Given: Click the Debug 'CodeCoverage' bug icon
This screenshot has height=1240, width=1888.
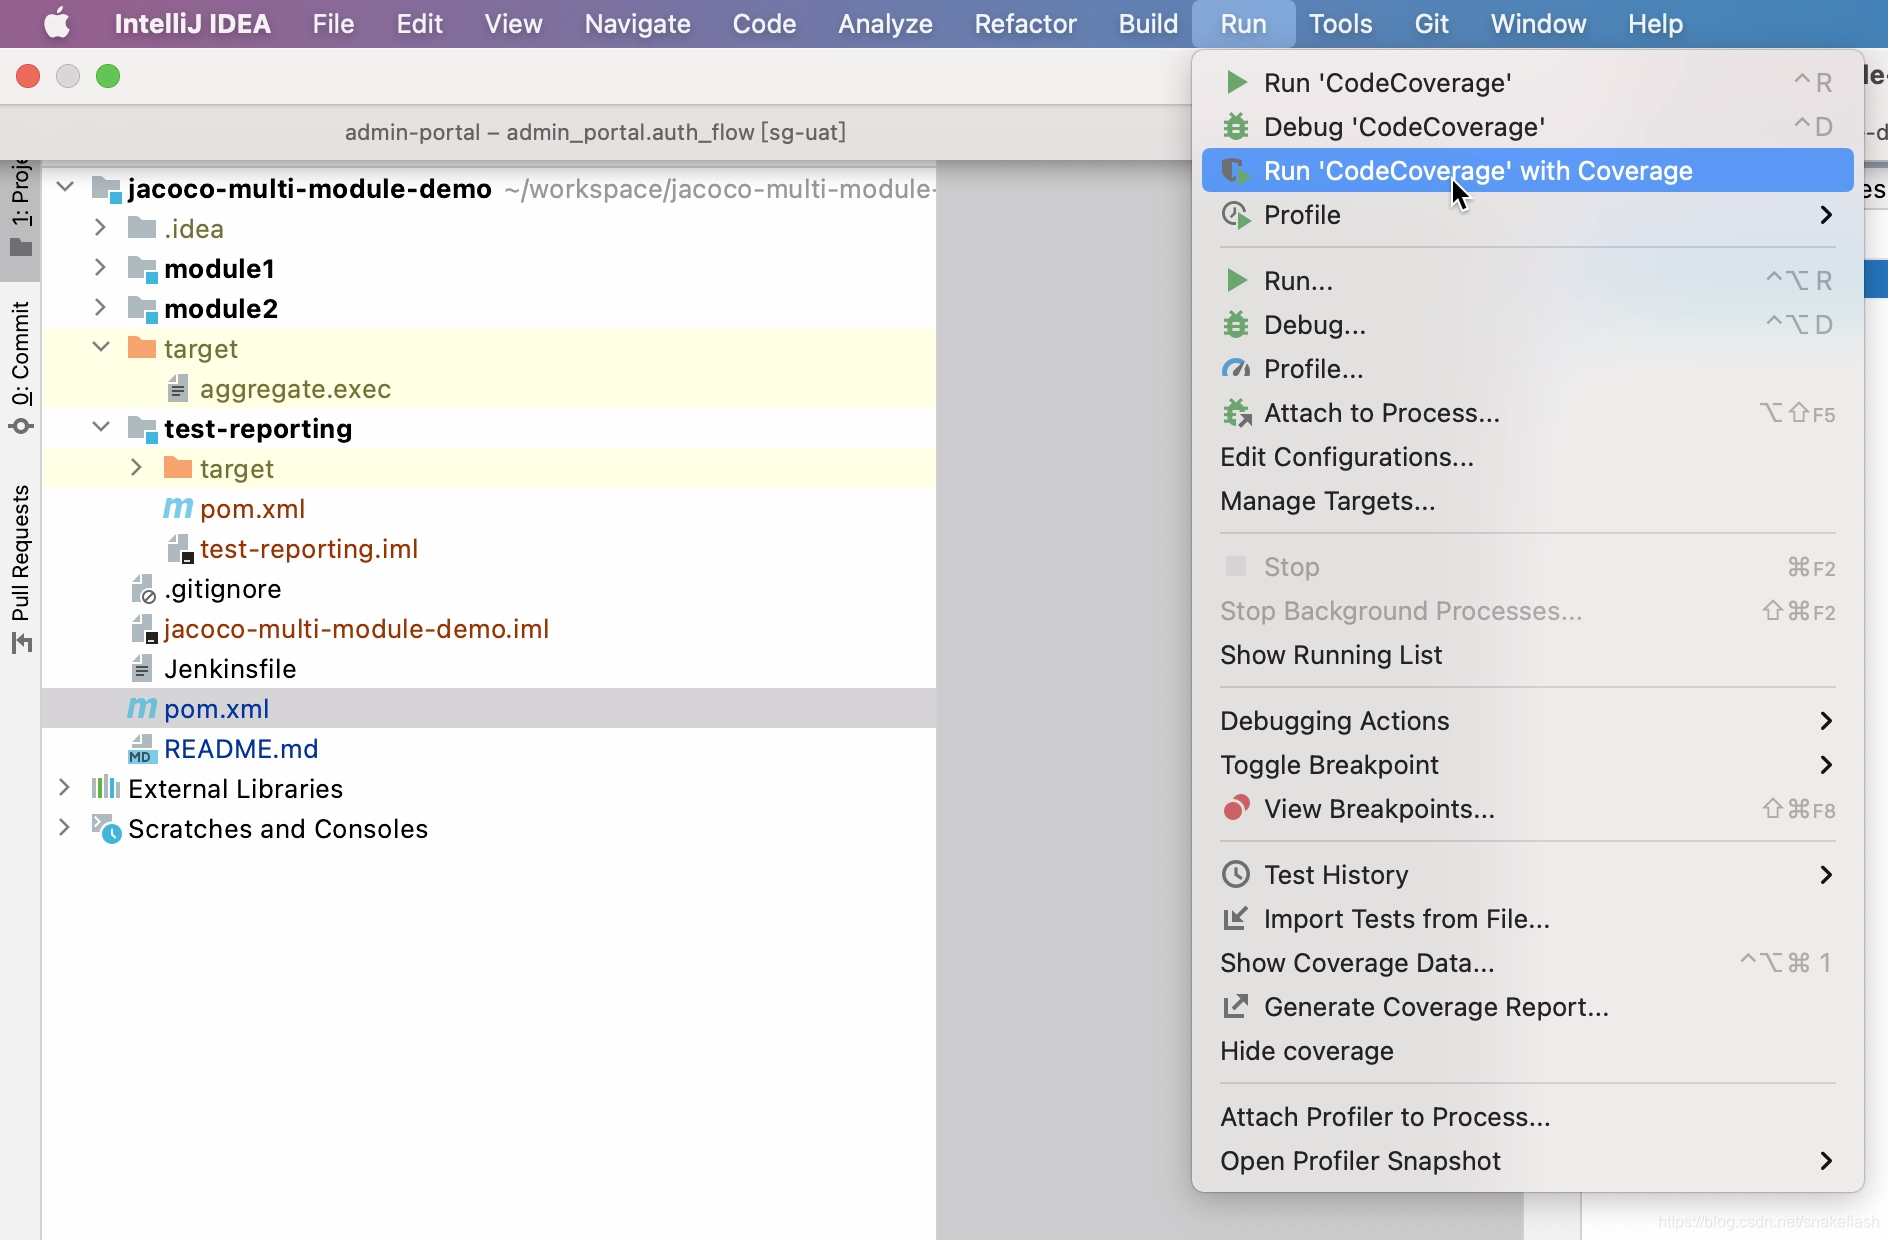Looking at the screenshot, I should [1237, 126].
